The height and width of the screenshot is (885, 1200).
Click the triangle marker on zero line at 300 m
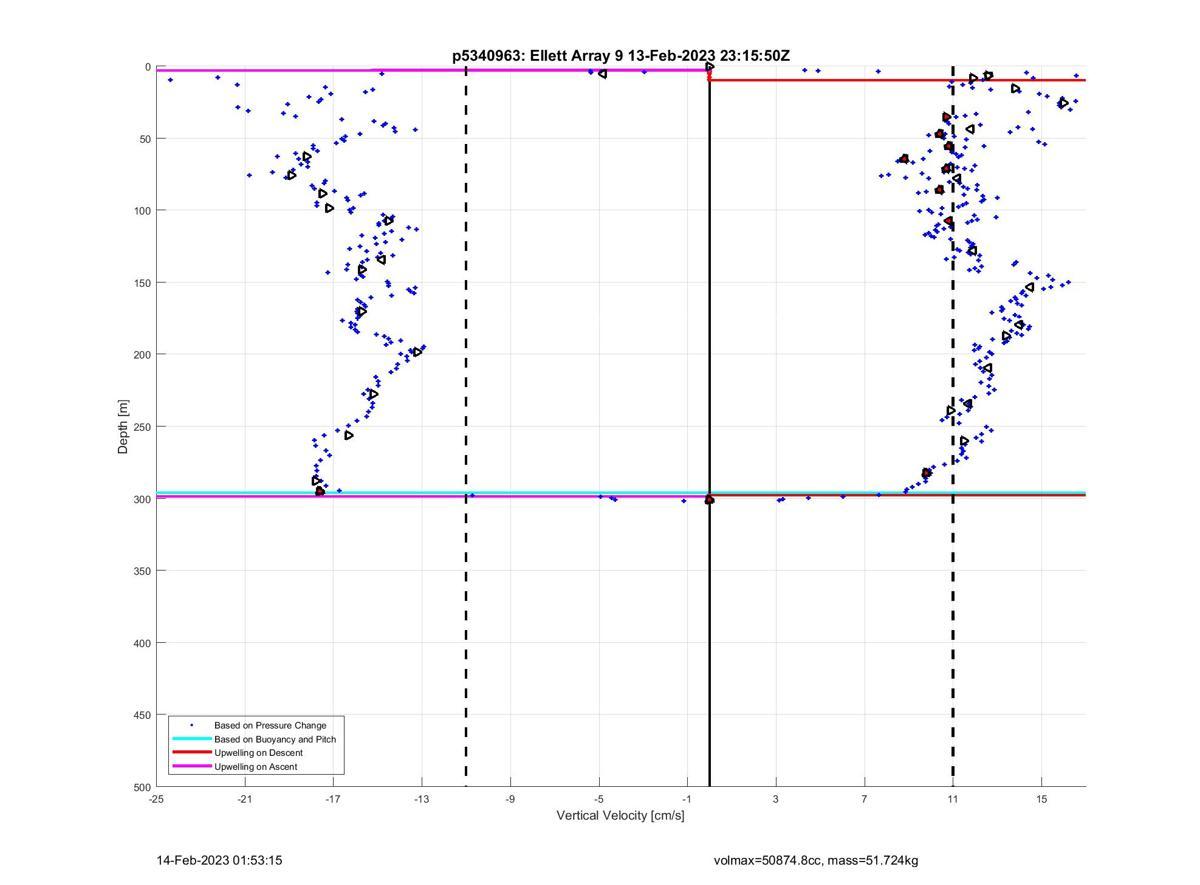709,500
